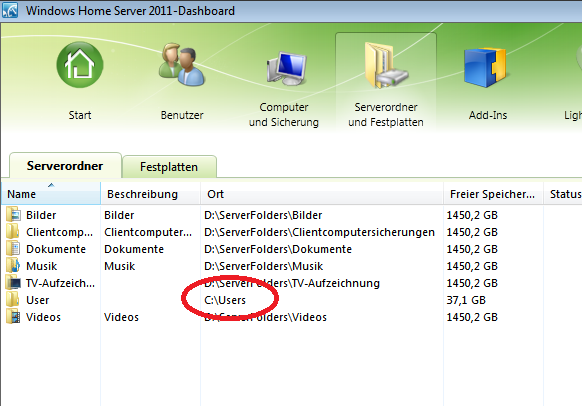Click 1450,2 GB in the Musik row
Viewport: 582px width, 406px height.
(x=472, y=266)
